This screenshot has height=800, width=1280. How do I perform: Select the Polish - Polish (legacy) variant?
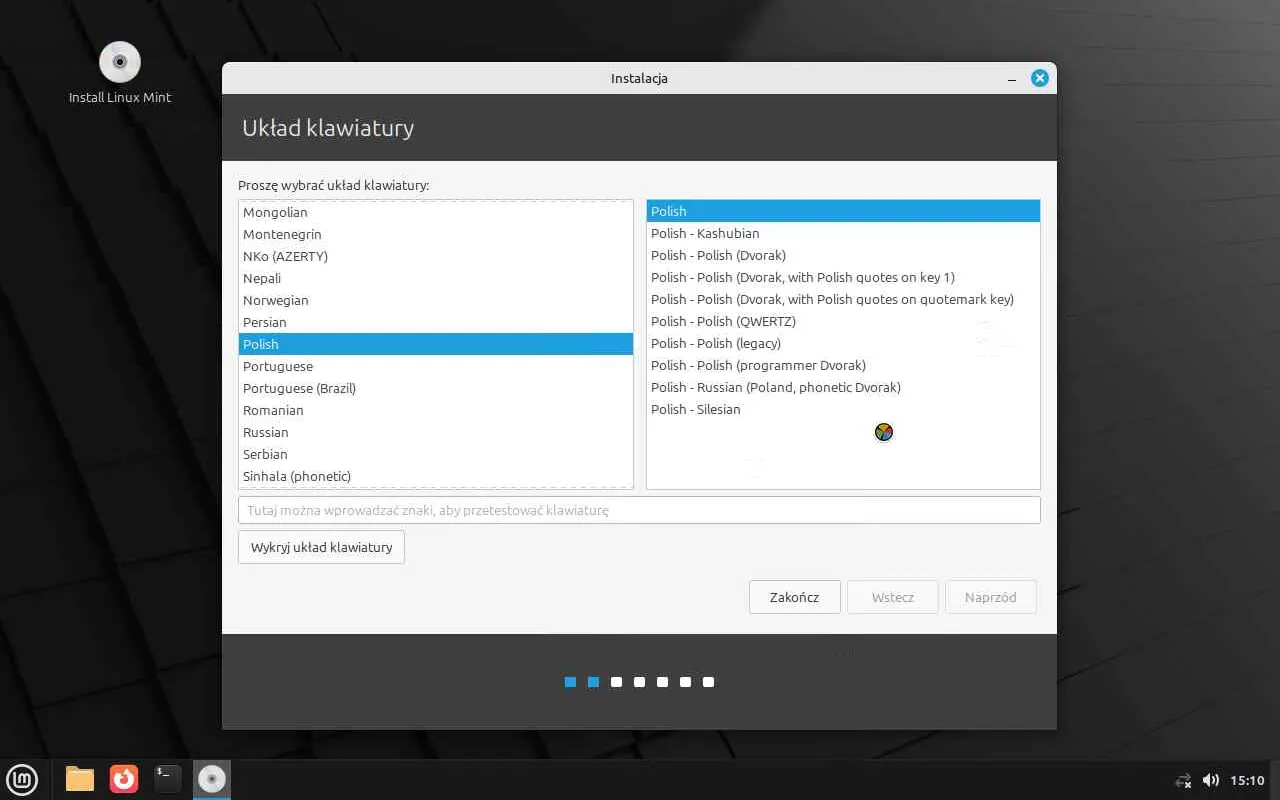click(843, 343)
